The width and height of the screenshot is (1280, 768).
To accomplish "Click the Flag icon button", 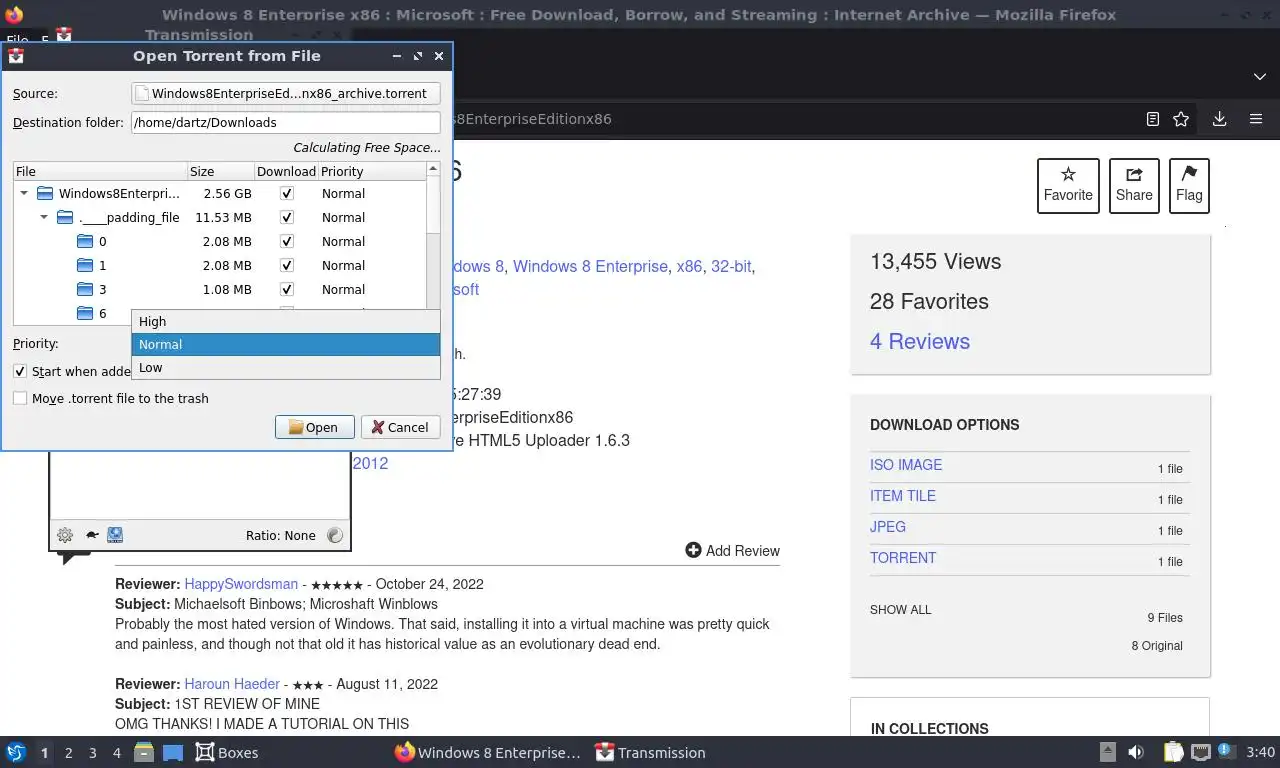I will pos(1189,186).
